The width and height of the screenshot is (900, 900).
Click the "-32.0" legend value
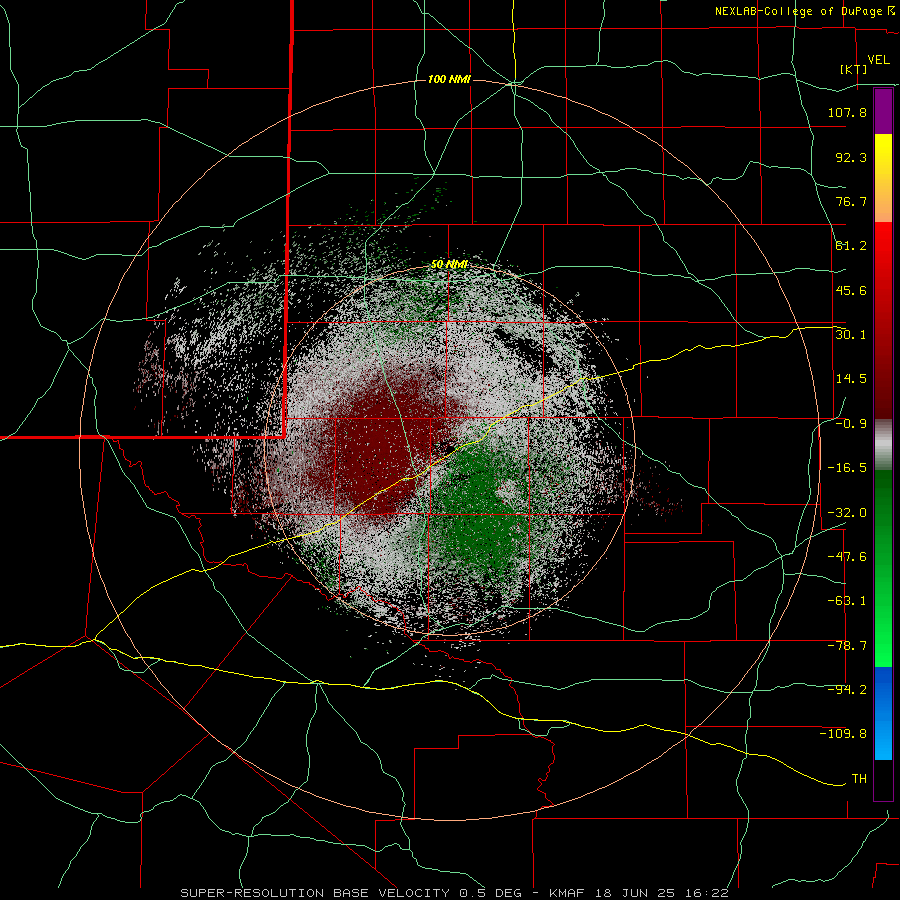pyautogui.click(x=847, y=513)
